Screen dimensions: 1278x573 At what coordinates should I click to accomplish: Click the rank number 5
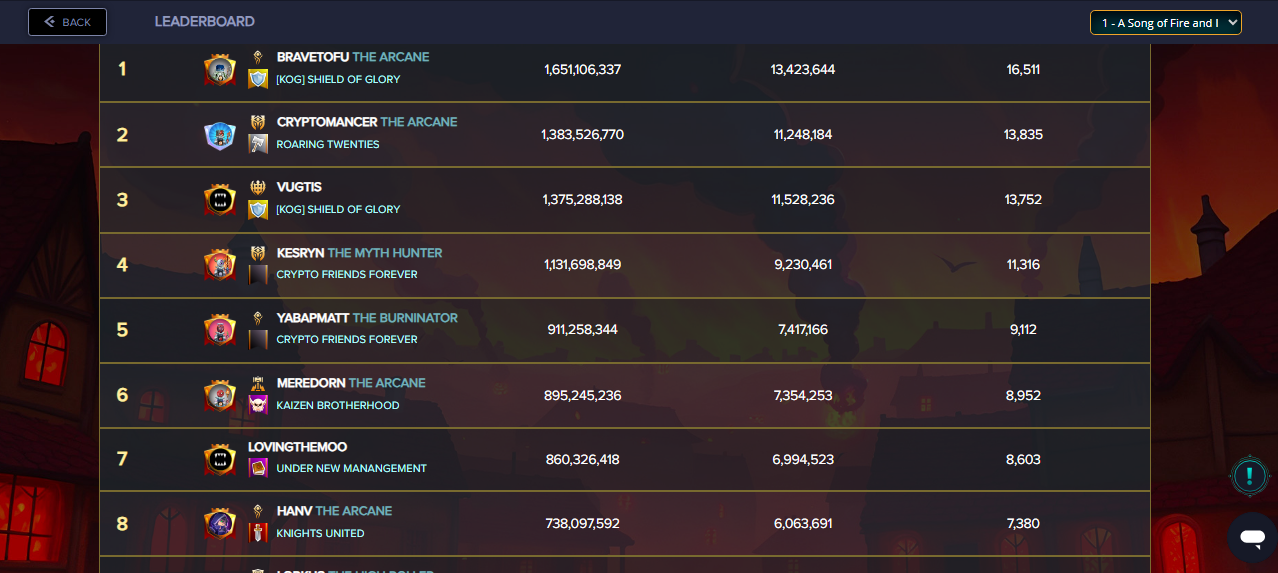pos(122,330)
